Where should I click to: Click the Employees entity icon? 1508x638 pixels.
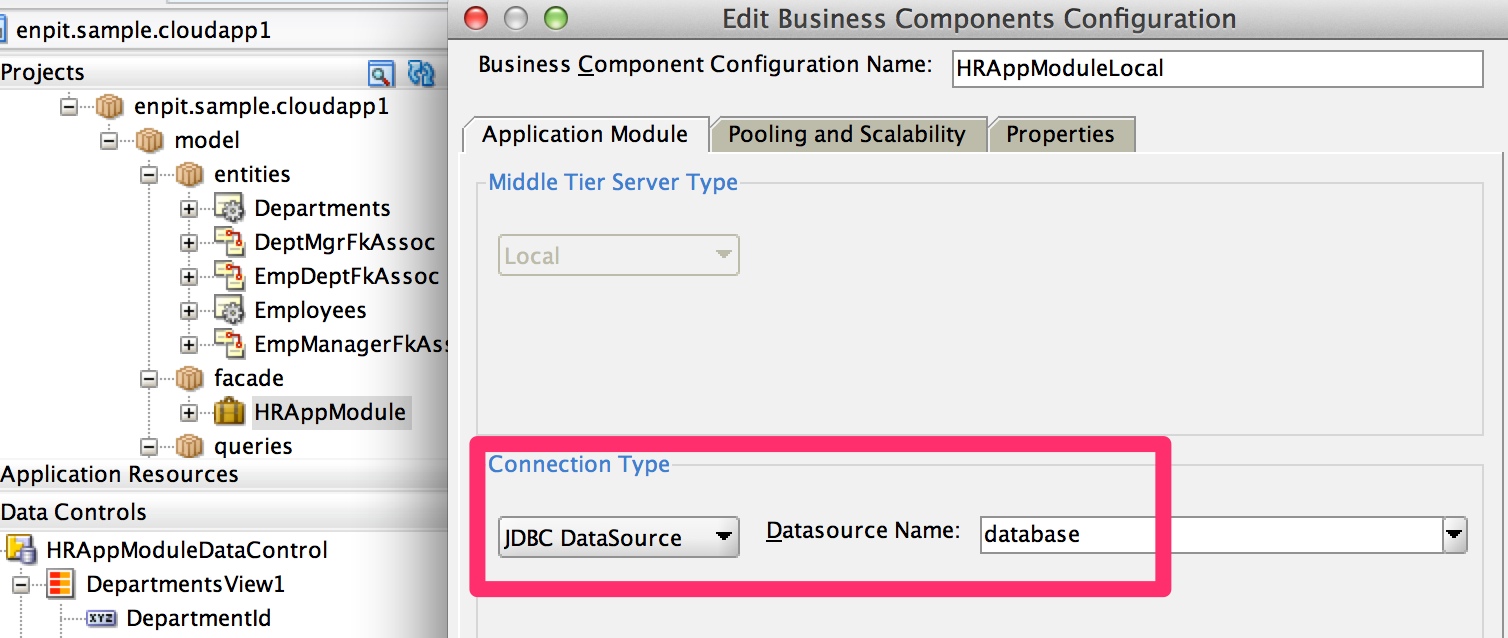click(228, 310)
